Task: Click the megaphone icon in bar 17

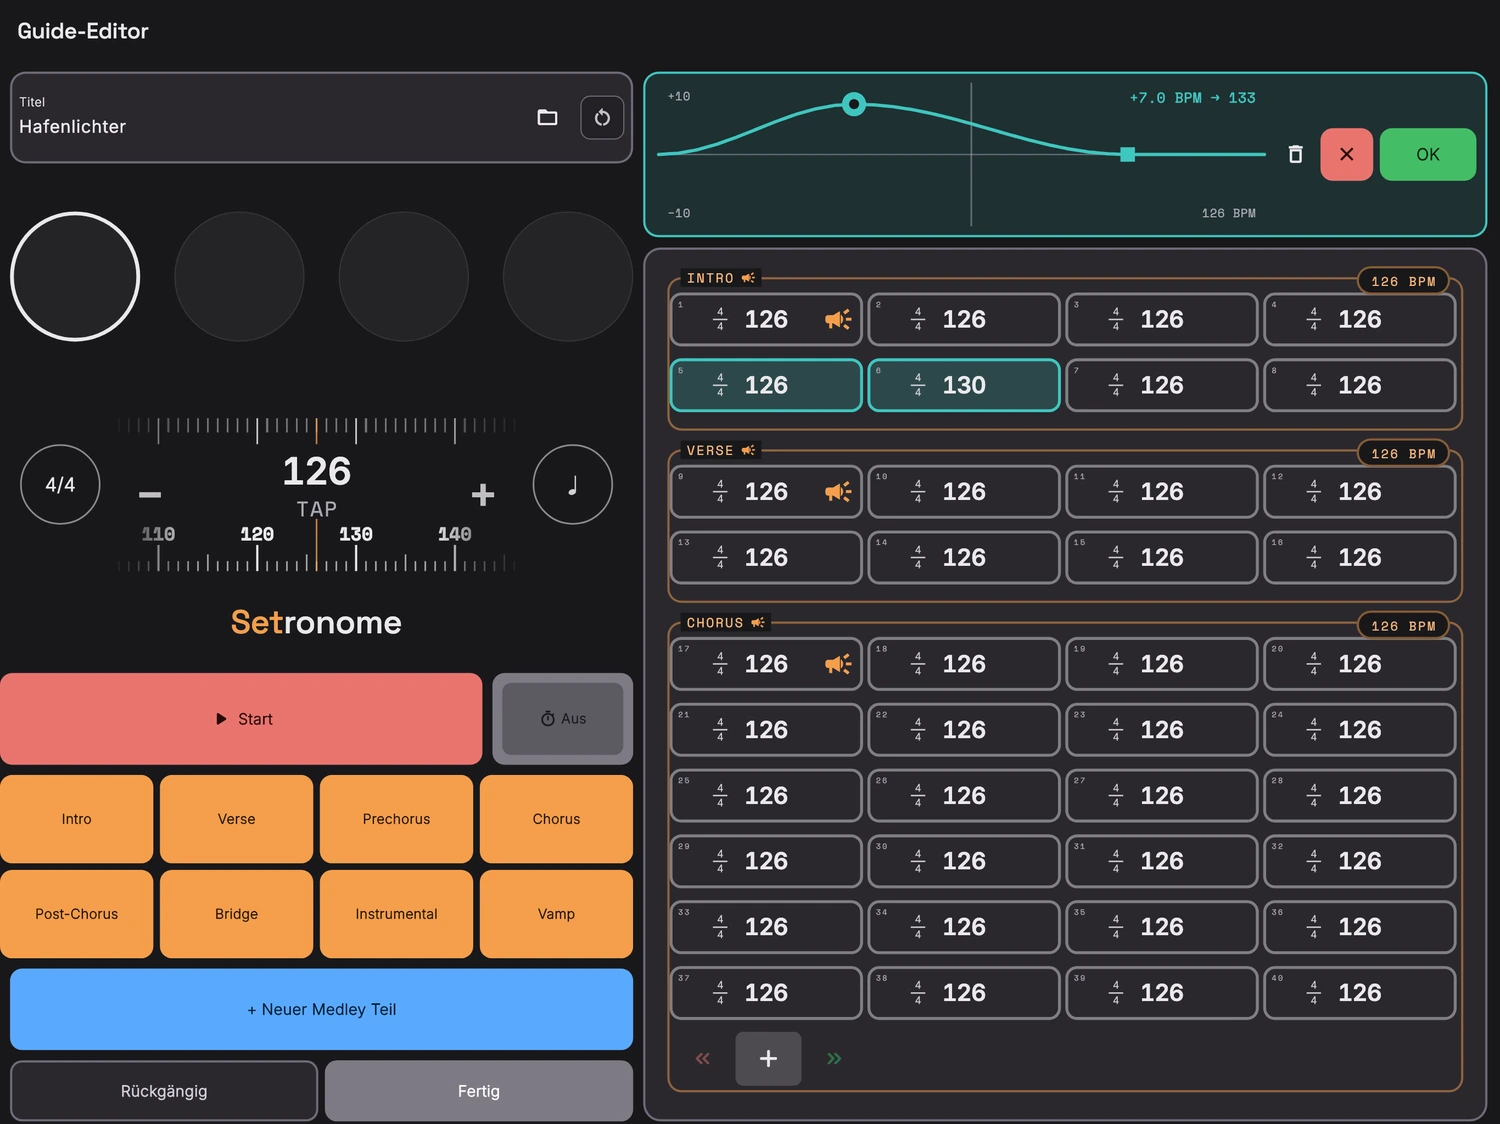Action: (838, 664)
